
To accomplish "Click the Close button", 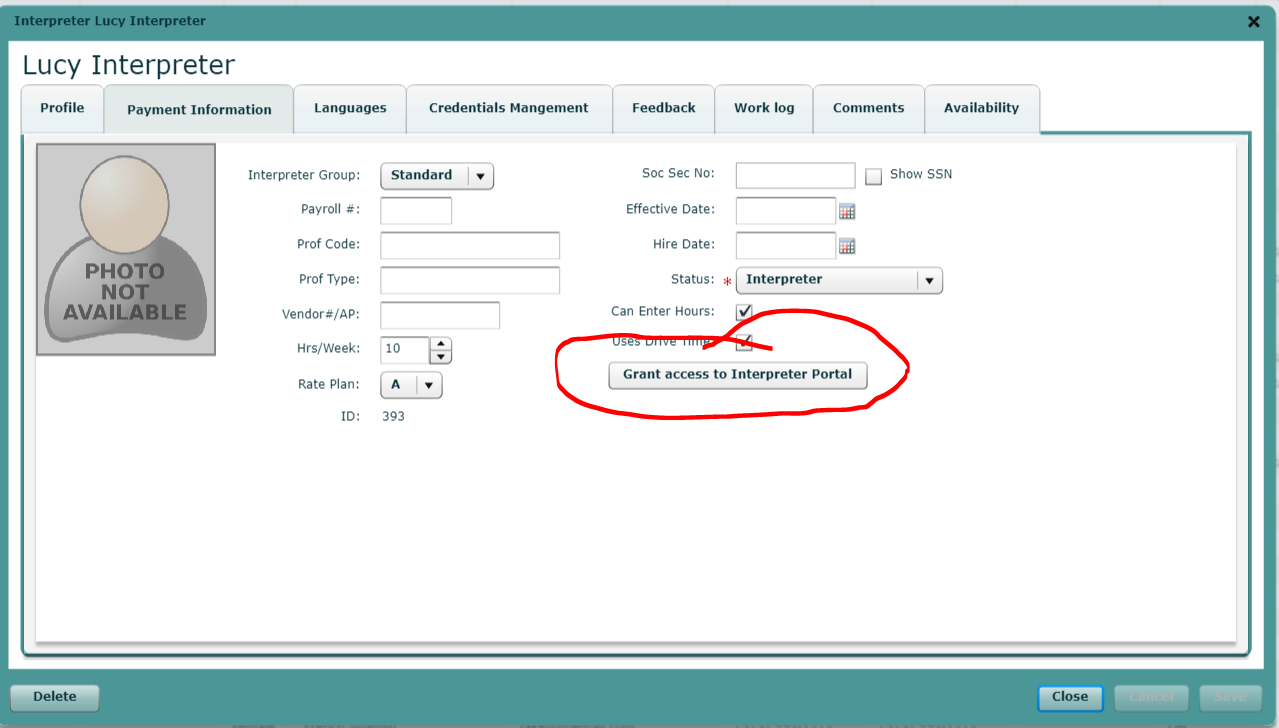I will [1070, 697].
